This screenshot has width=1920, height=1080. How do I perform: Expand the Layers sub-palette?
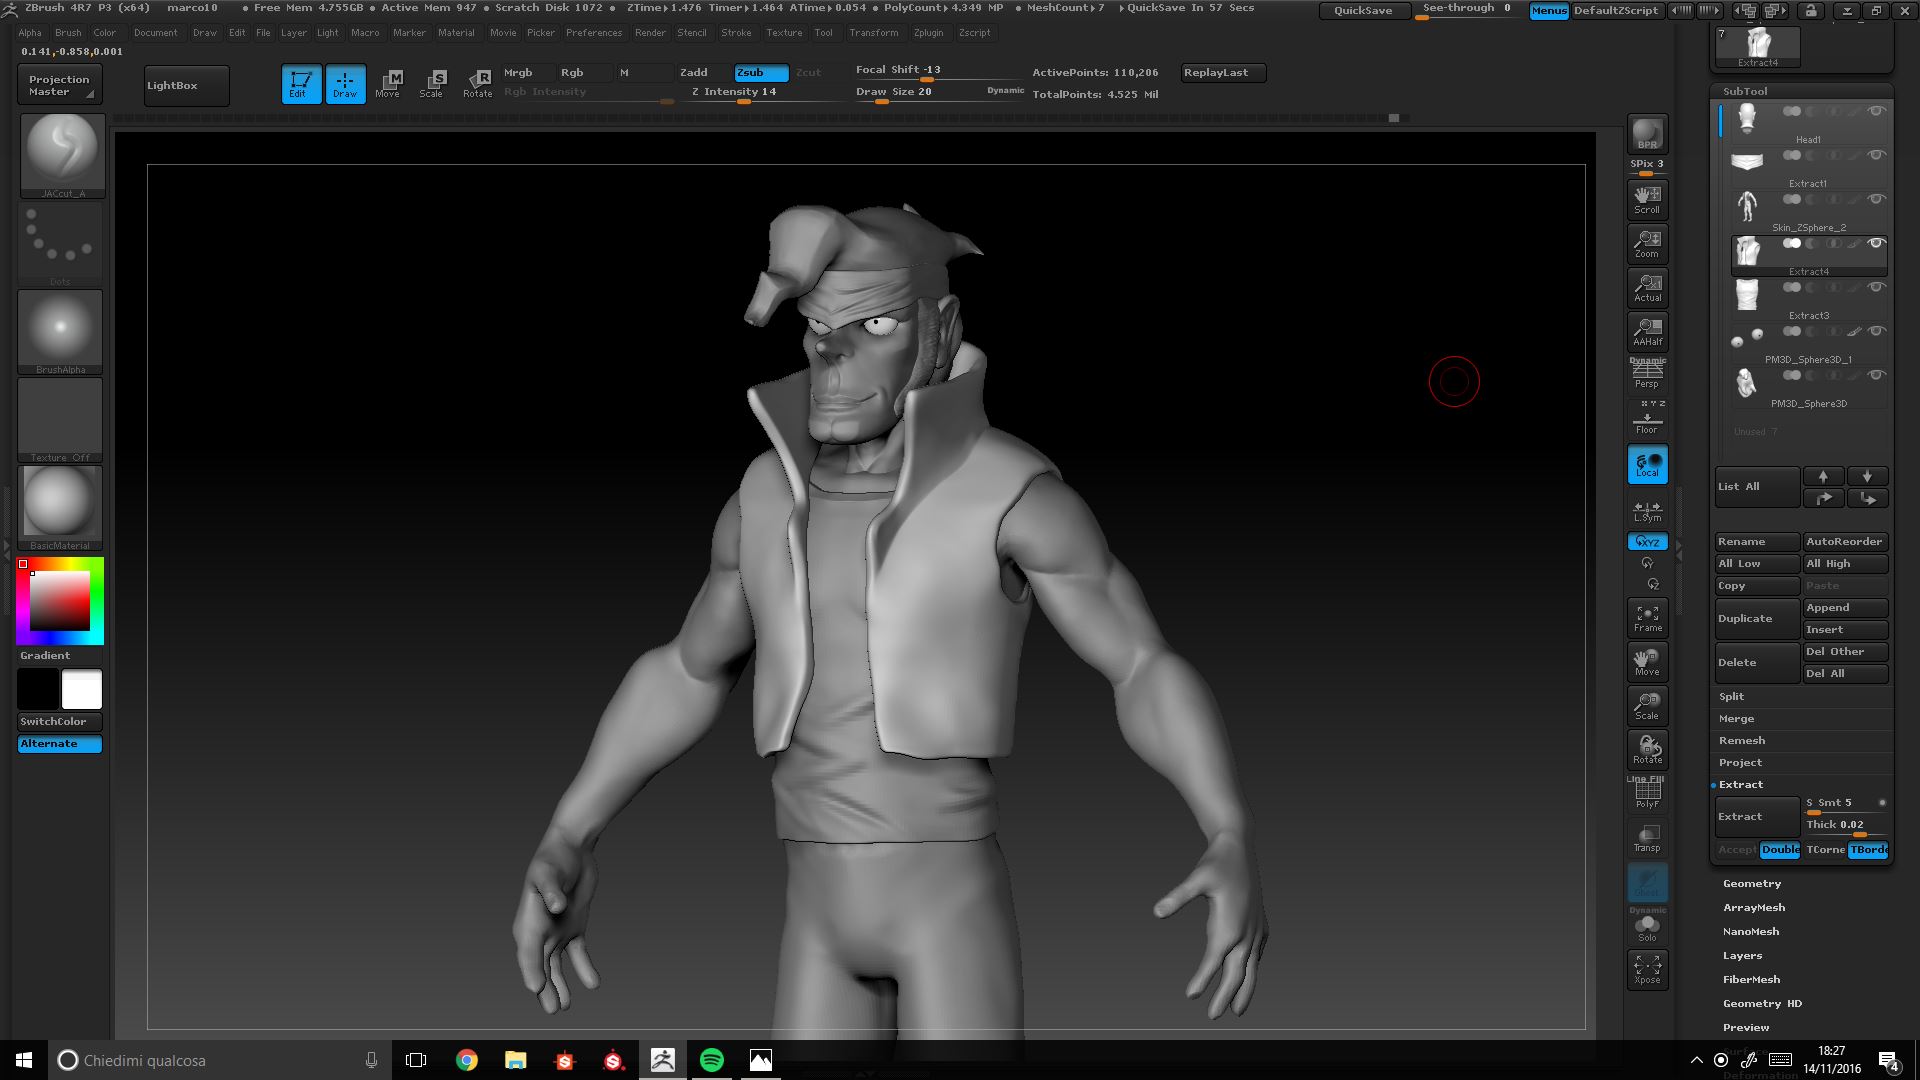click(1742, 956)
